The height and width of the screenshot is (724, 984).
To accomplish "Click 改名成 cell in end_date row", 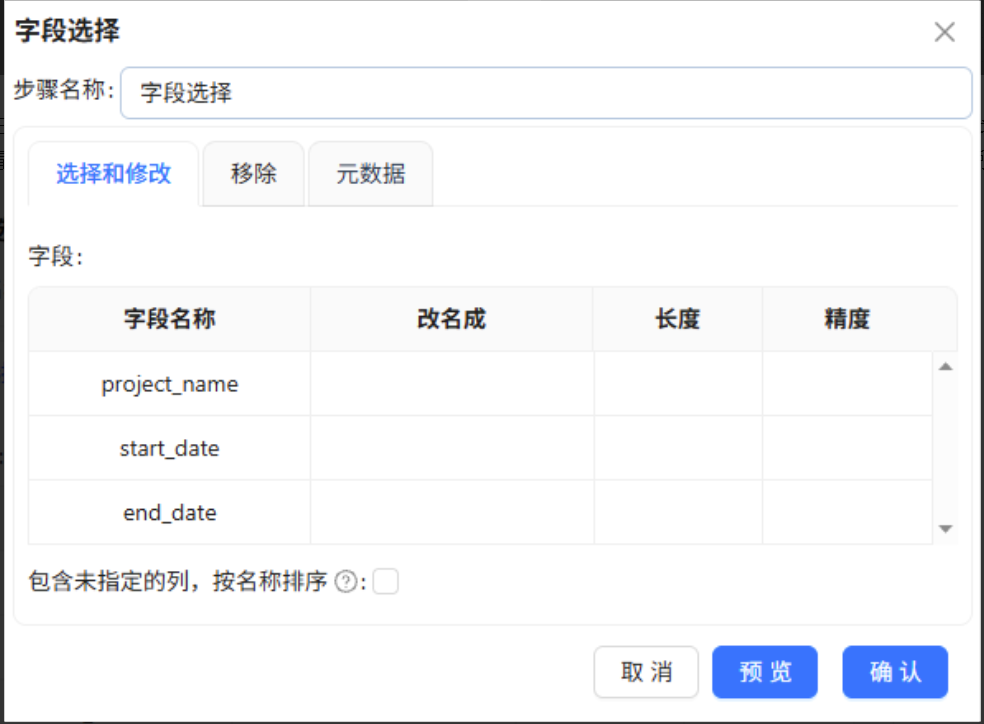I will point(452,513).
